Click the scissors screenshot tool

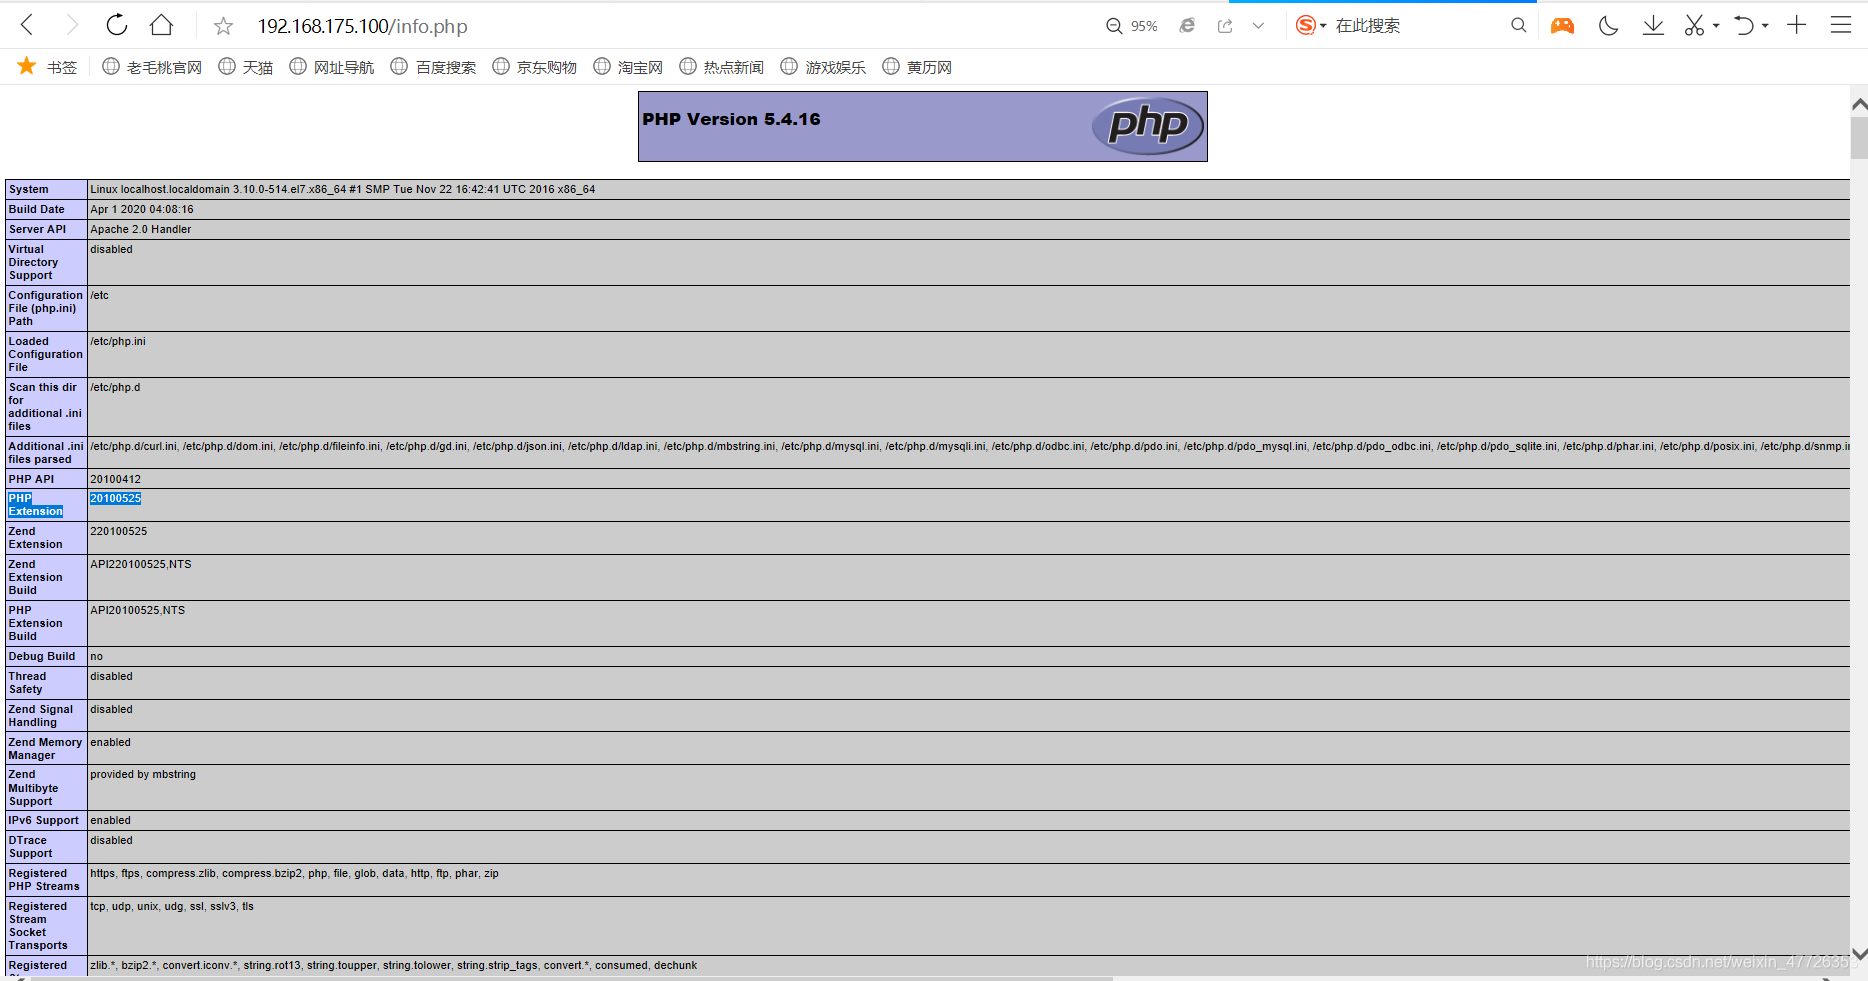1694,26
